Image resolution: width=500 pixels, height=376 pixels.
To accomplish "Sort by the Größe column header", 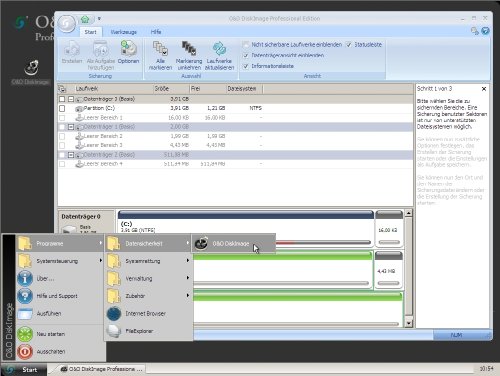I will (x=171, y=89).
